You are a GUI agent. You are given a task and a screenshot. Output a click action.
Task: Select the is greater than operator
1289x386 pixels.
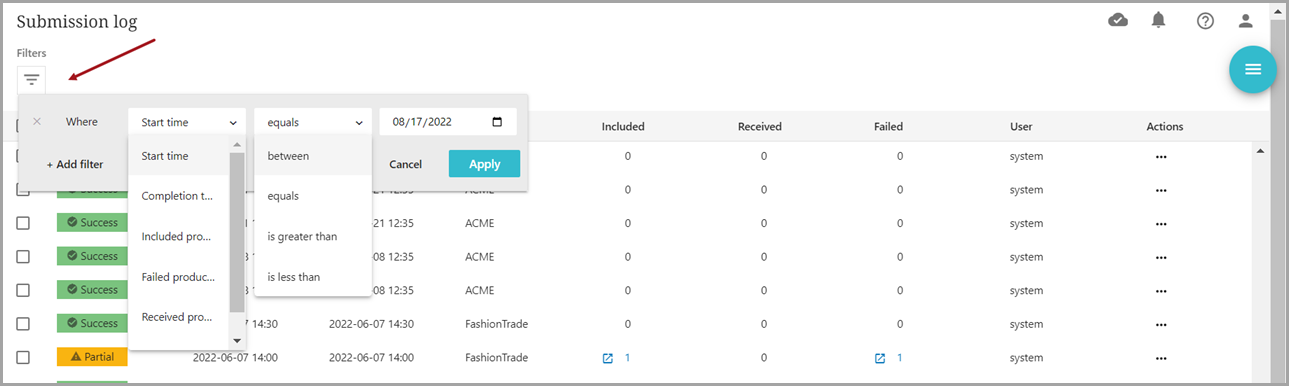(313, 236)
